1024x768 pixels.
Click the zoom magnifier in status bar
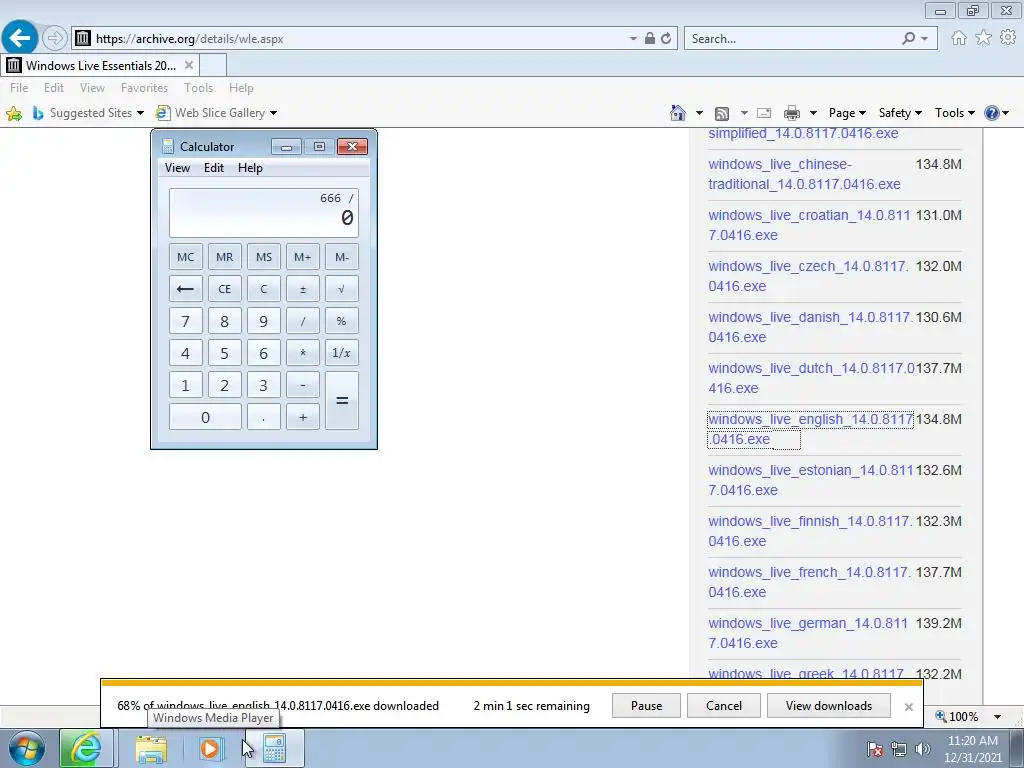[940, 716]
